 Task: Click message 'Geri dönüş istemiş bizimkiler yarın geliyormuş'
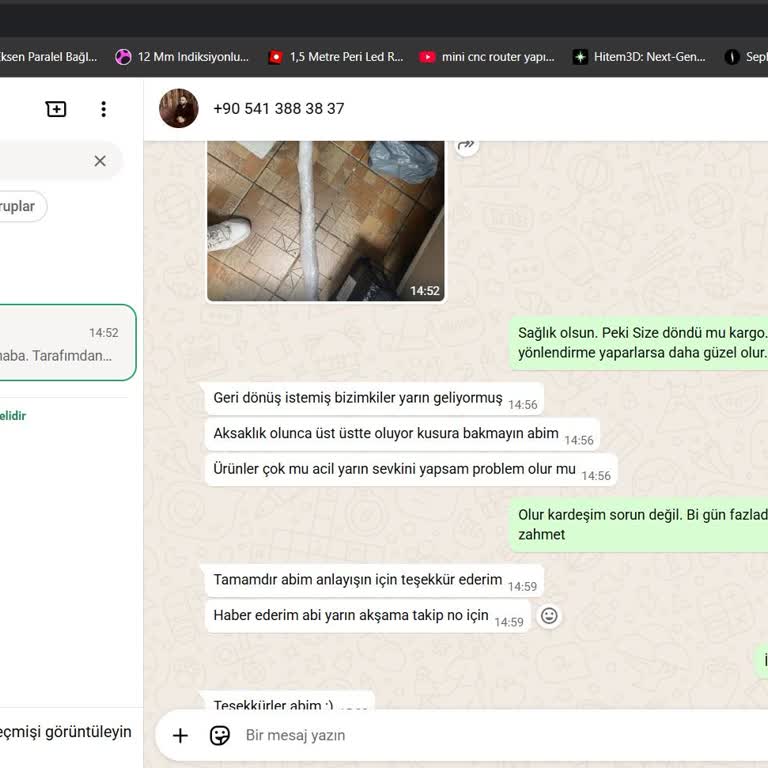pyautogui.click(x=375, y=398)
